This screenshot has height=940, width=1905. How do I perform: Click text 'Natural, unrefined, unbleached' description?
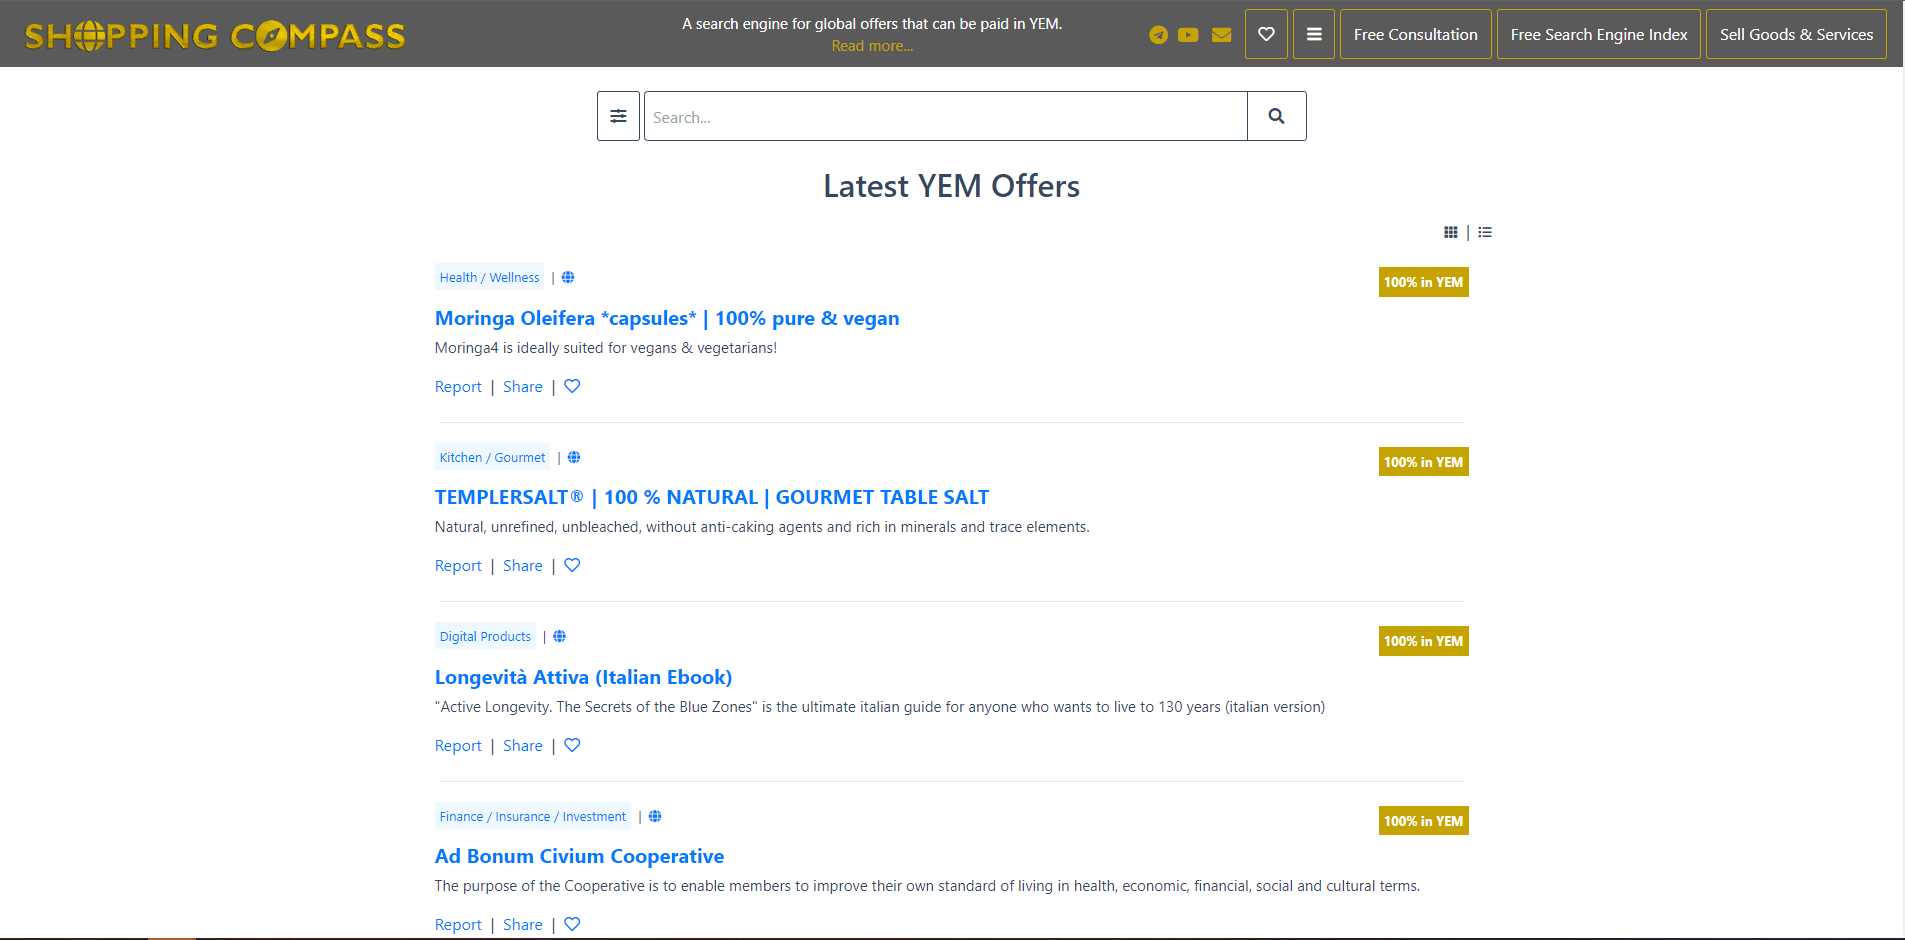[762, 527]
